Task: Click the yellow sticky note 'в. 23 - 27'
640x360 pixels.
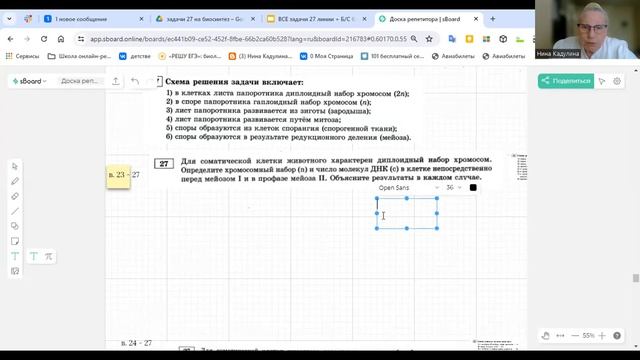Action: click(118, 176)
